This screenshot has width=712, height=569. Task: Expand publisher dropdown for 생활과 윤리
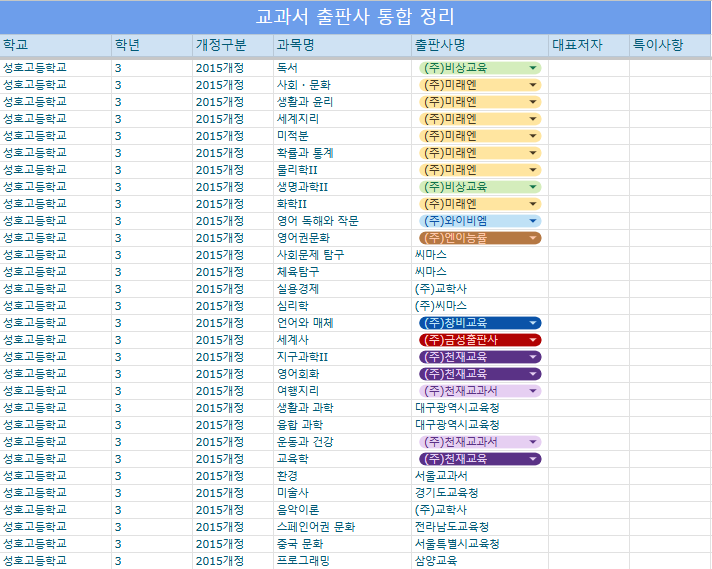[x=533, y=102]
